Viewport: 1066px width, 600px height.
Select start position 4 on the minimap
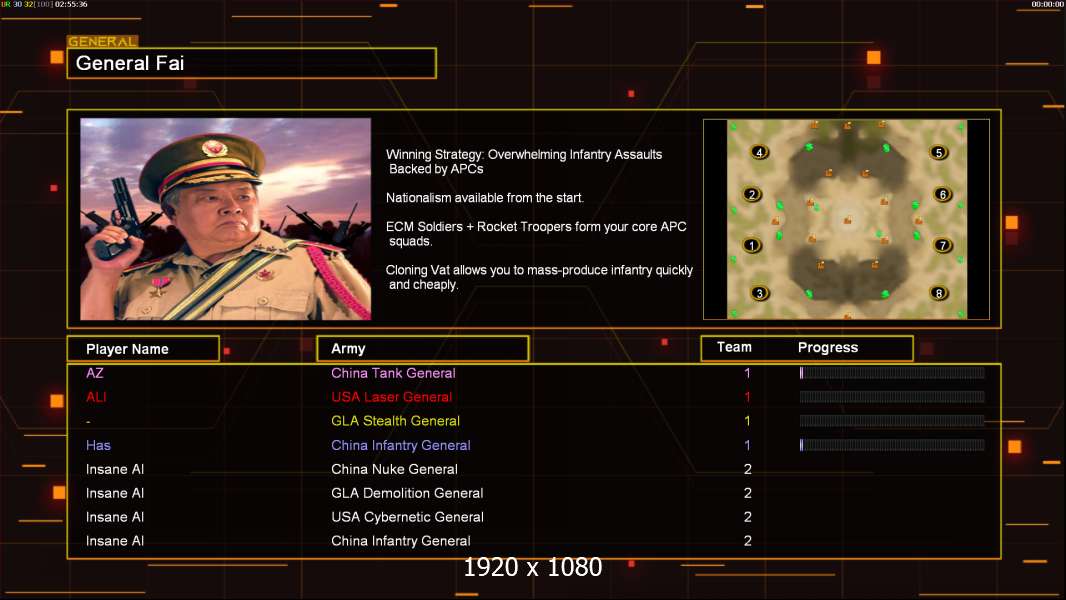(x=760, y=152)
